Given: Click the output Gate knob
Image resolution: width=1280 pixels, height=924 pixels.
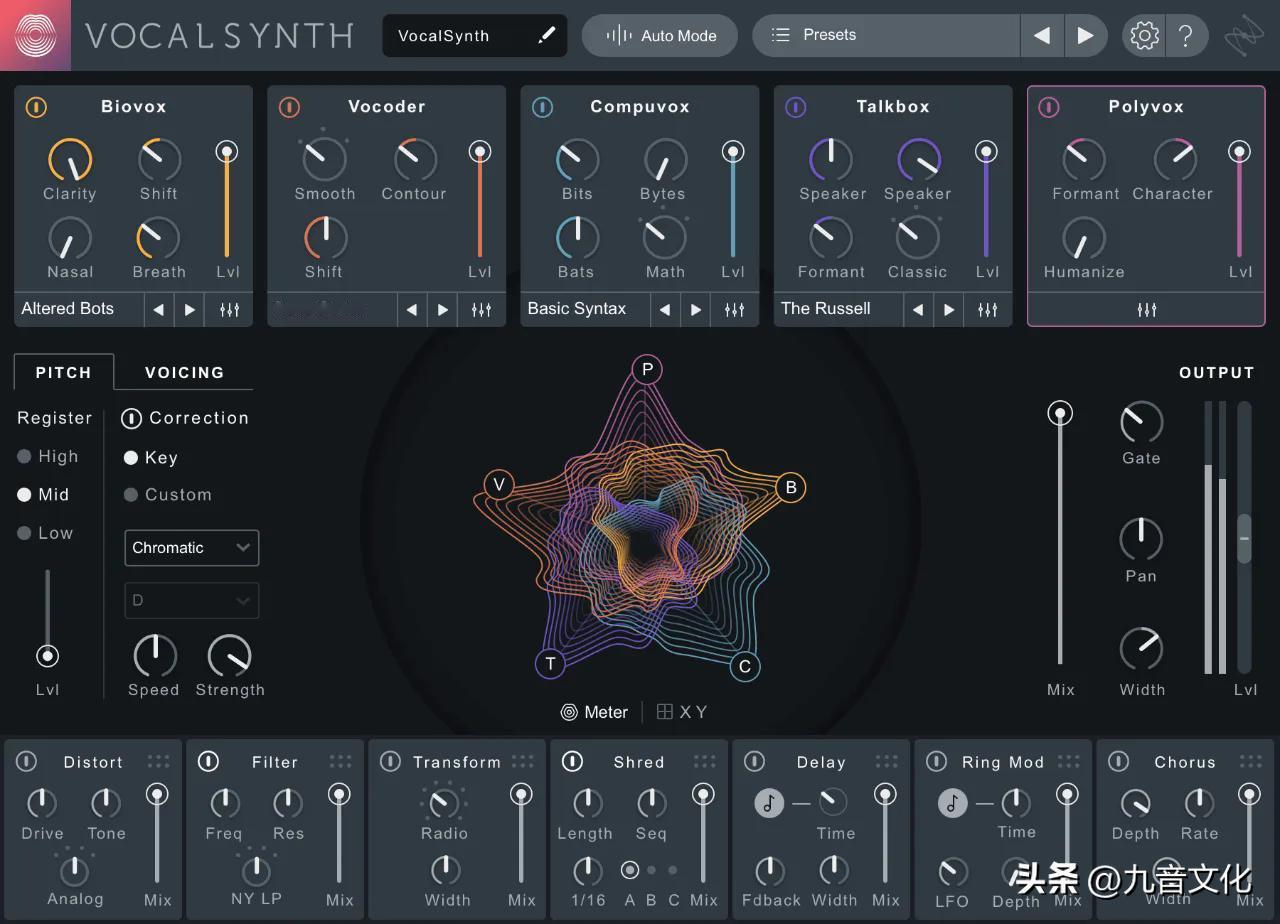Looking at the screenshot, I should tap(1141, 422).
